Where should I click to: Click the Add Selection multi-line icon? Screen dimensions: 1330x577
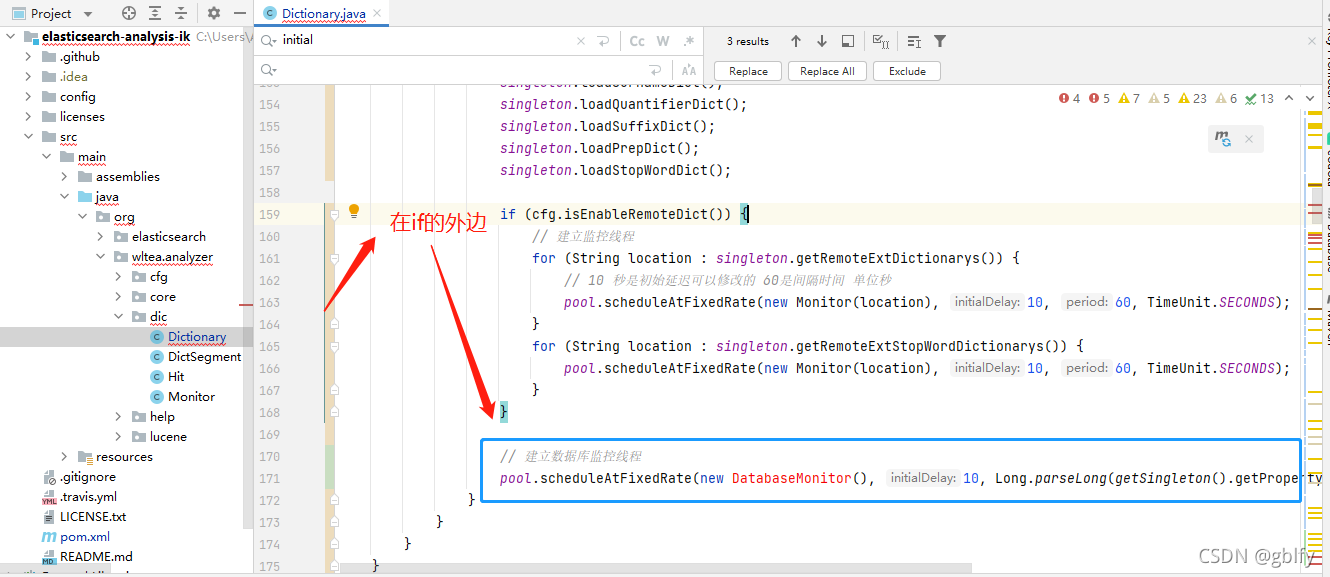point(914,41)
